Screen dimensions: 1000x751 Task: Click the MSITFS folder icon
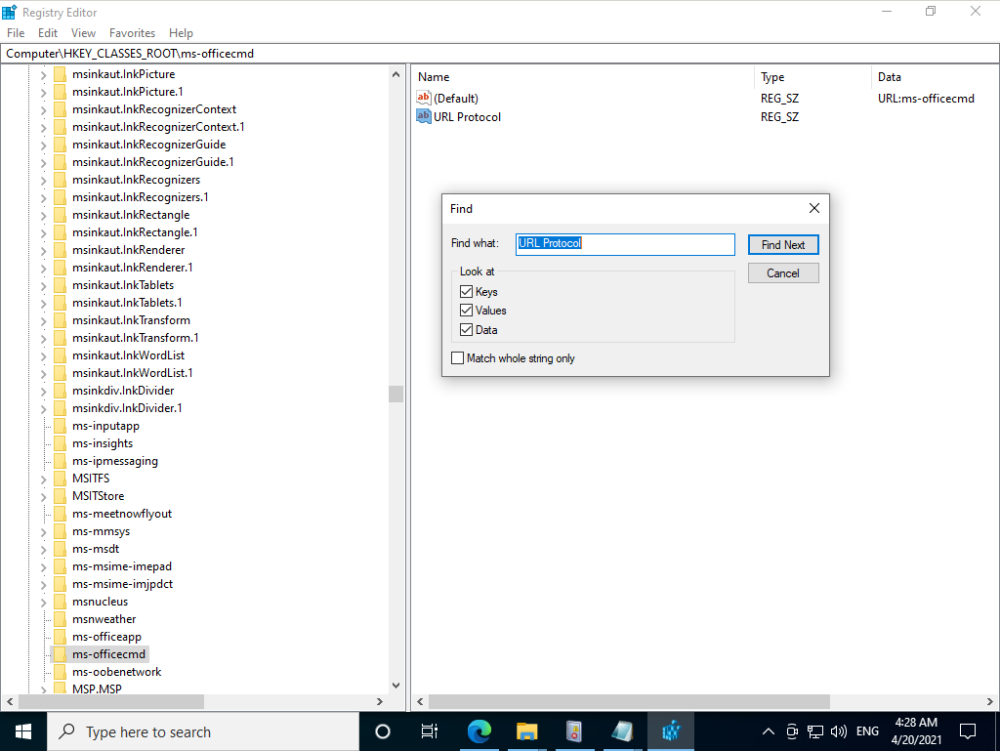point(60,478)
